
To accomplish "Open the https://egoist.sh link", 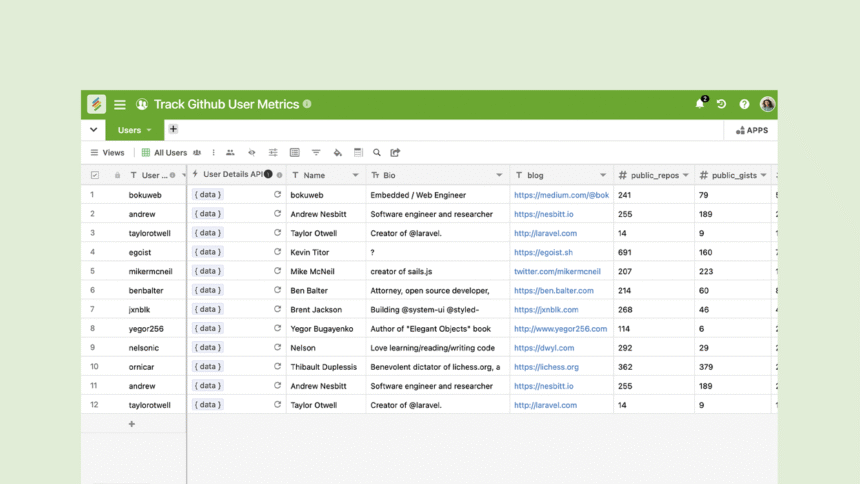I will click(x=543, y=252).
